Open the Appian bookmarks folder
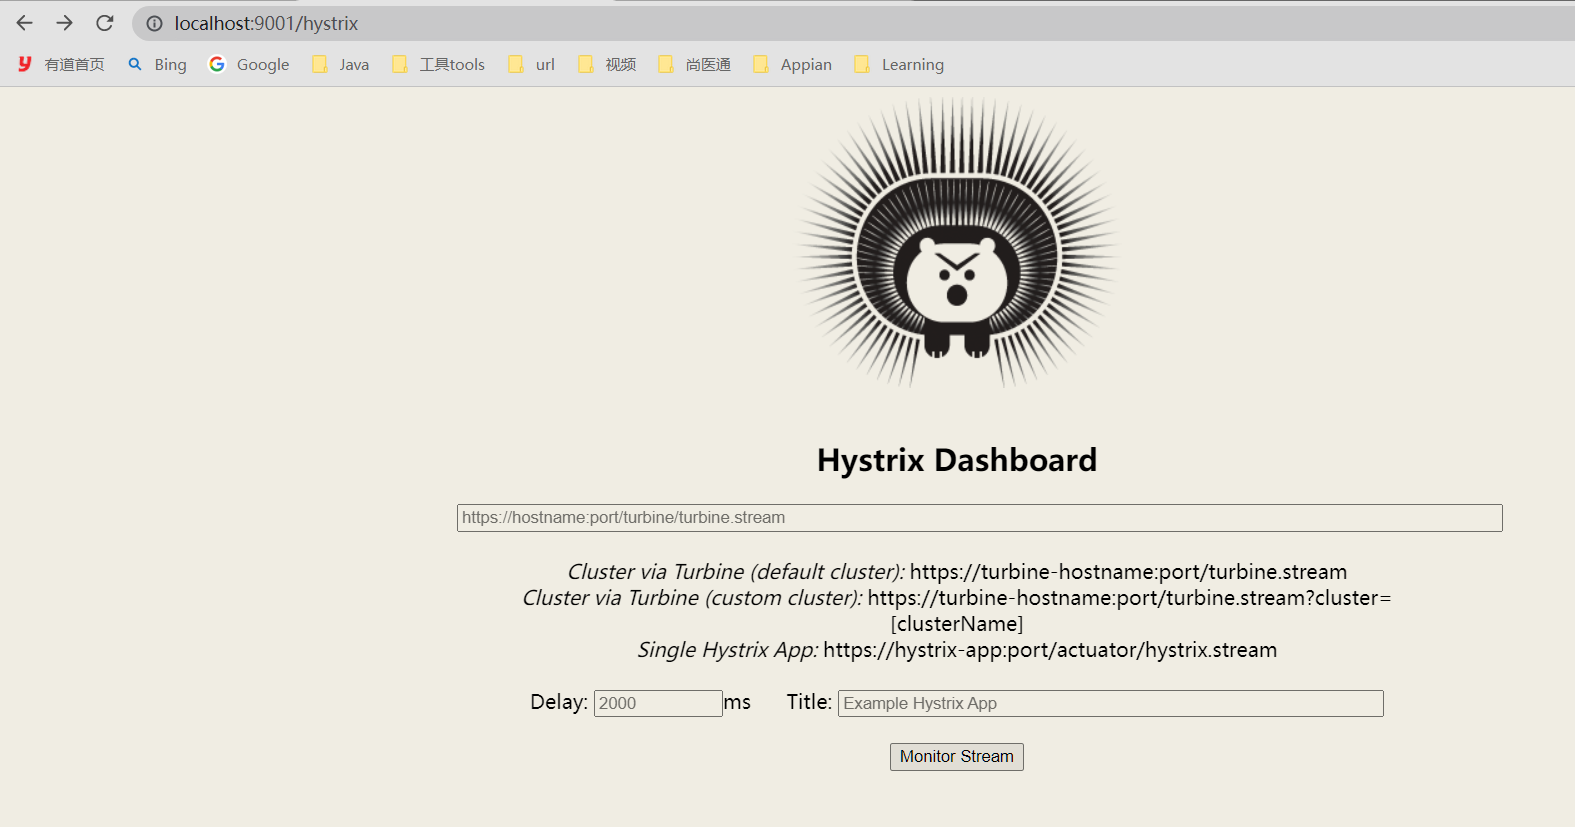 (x=793, y=64)
